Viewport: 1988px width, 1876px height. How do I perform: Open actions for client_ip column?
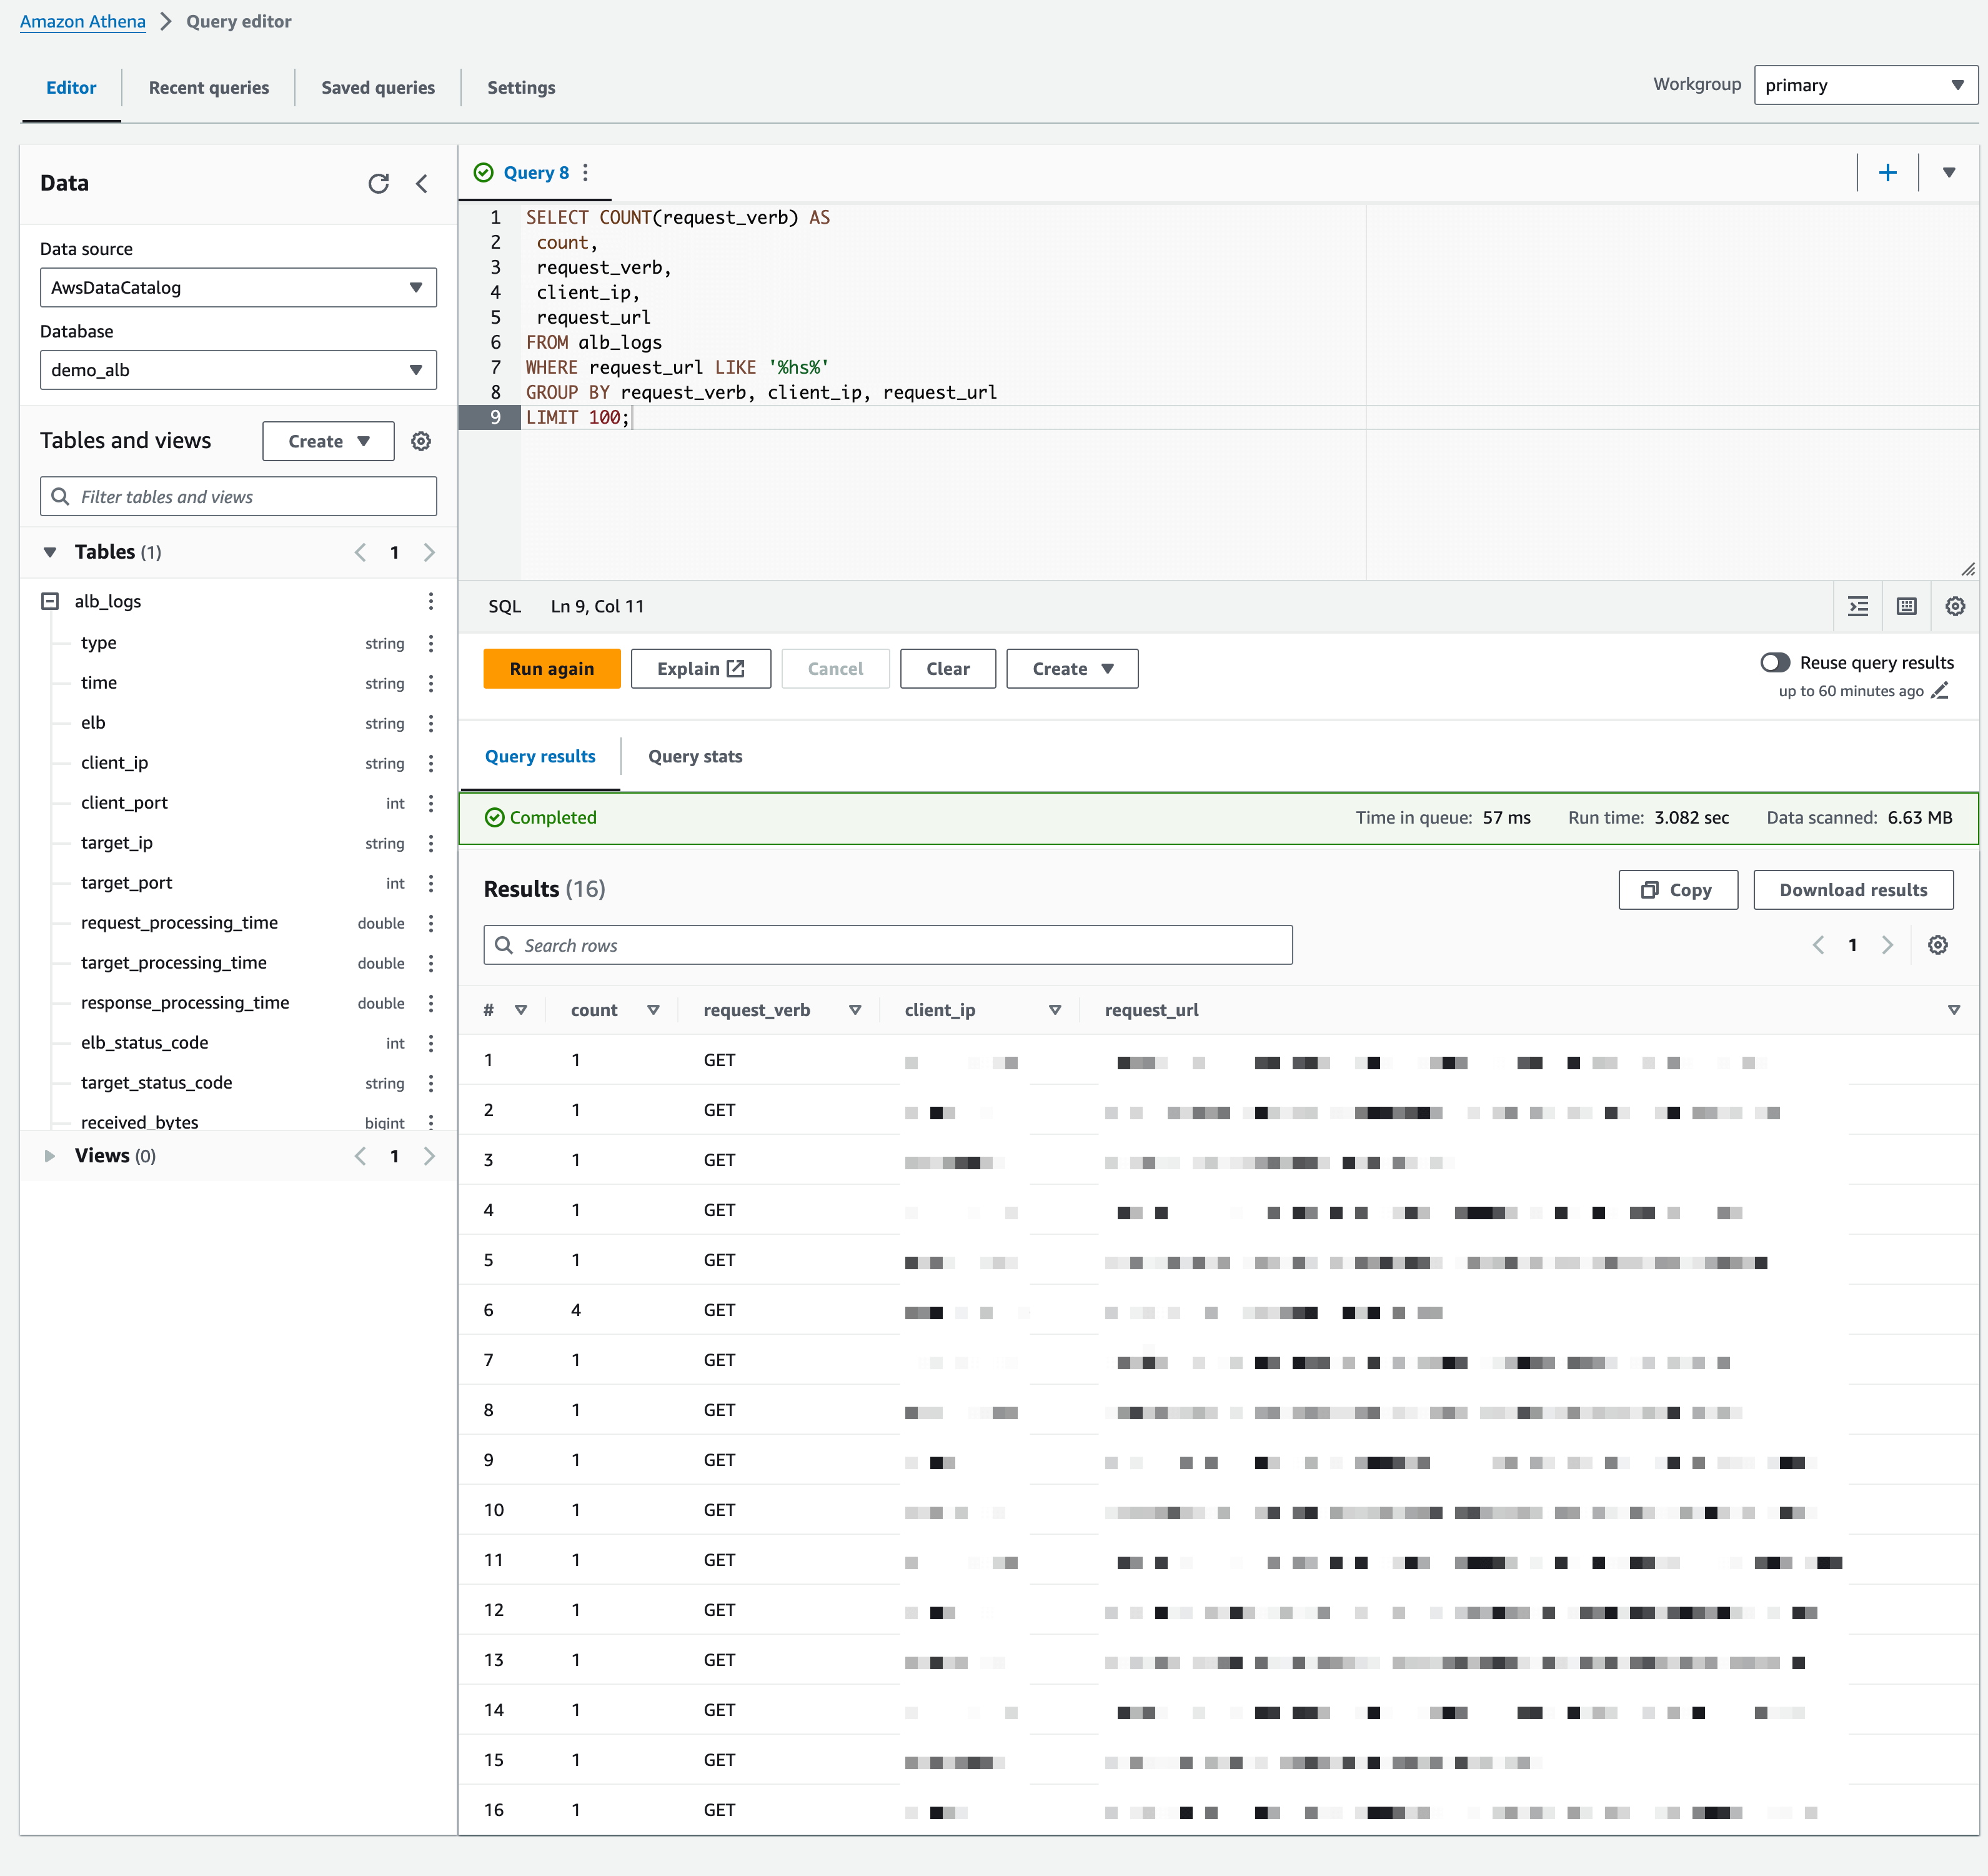(431, 763)
